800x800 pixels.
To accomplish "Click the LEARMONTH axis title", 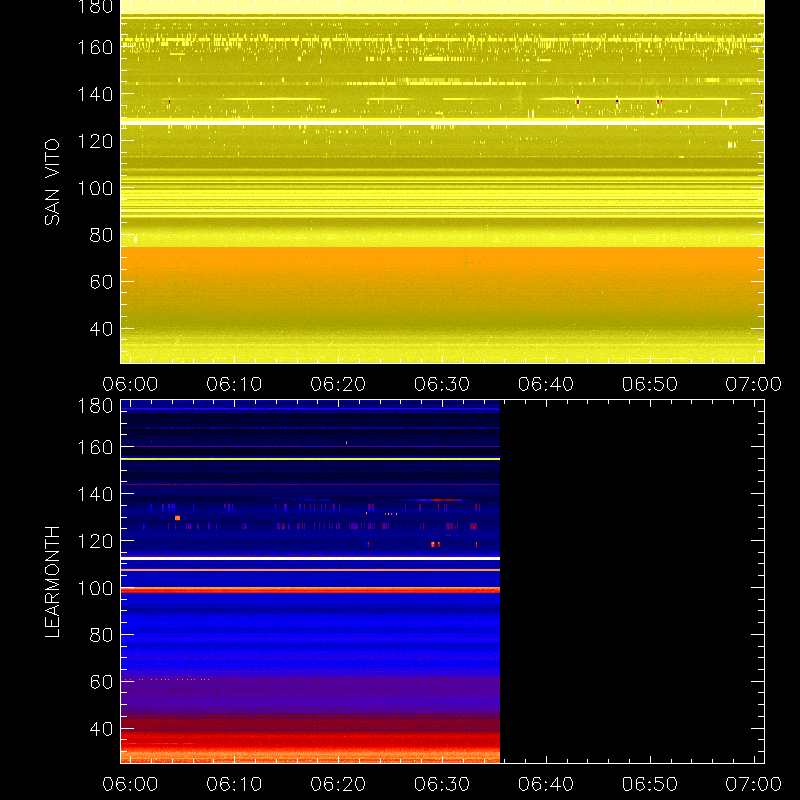I will click(52, 582).
